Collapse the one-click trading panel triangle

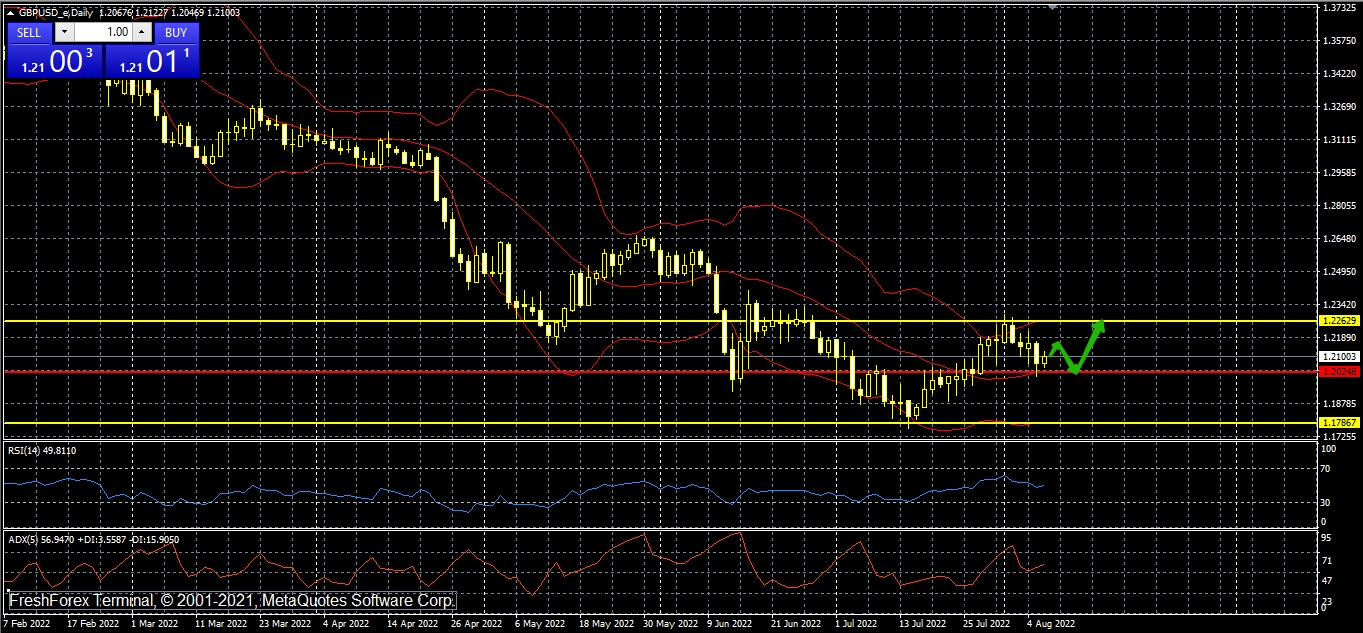tap(11, 11)
